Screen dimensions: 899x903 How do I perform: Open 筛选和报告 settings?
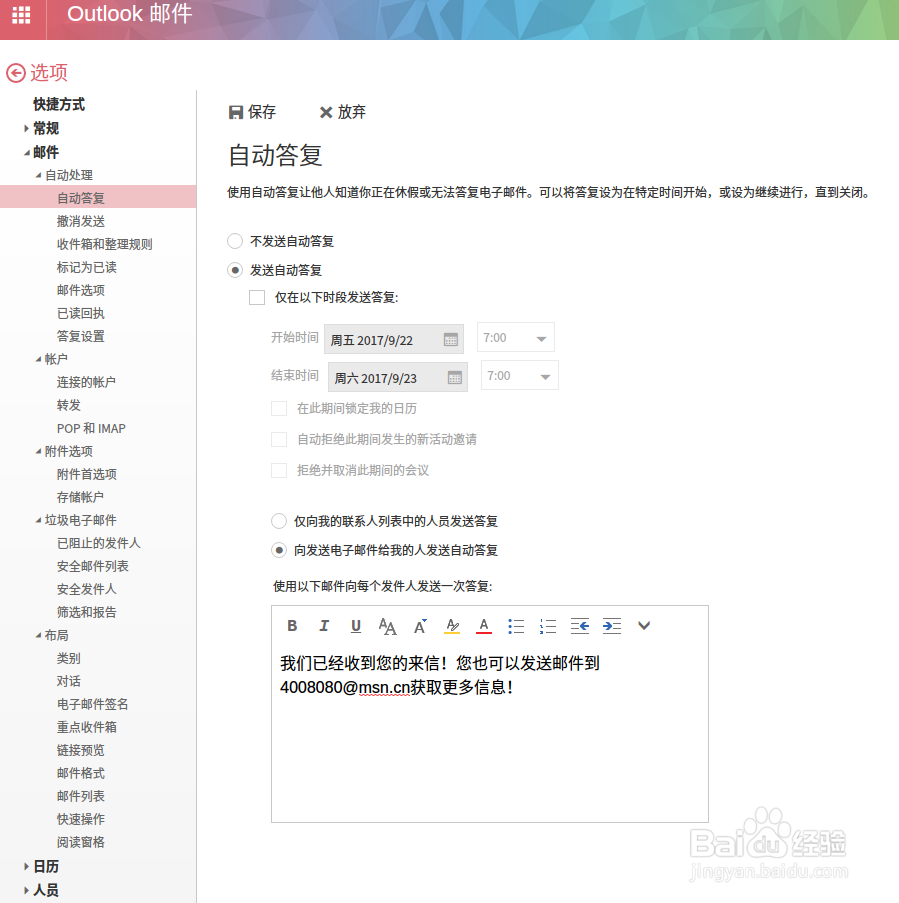(86, 612)
